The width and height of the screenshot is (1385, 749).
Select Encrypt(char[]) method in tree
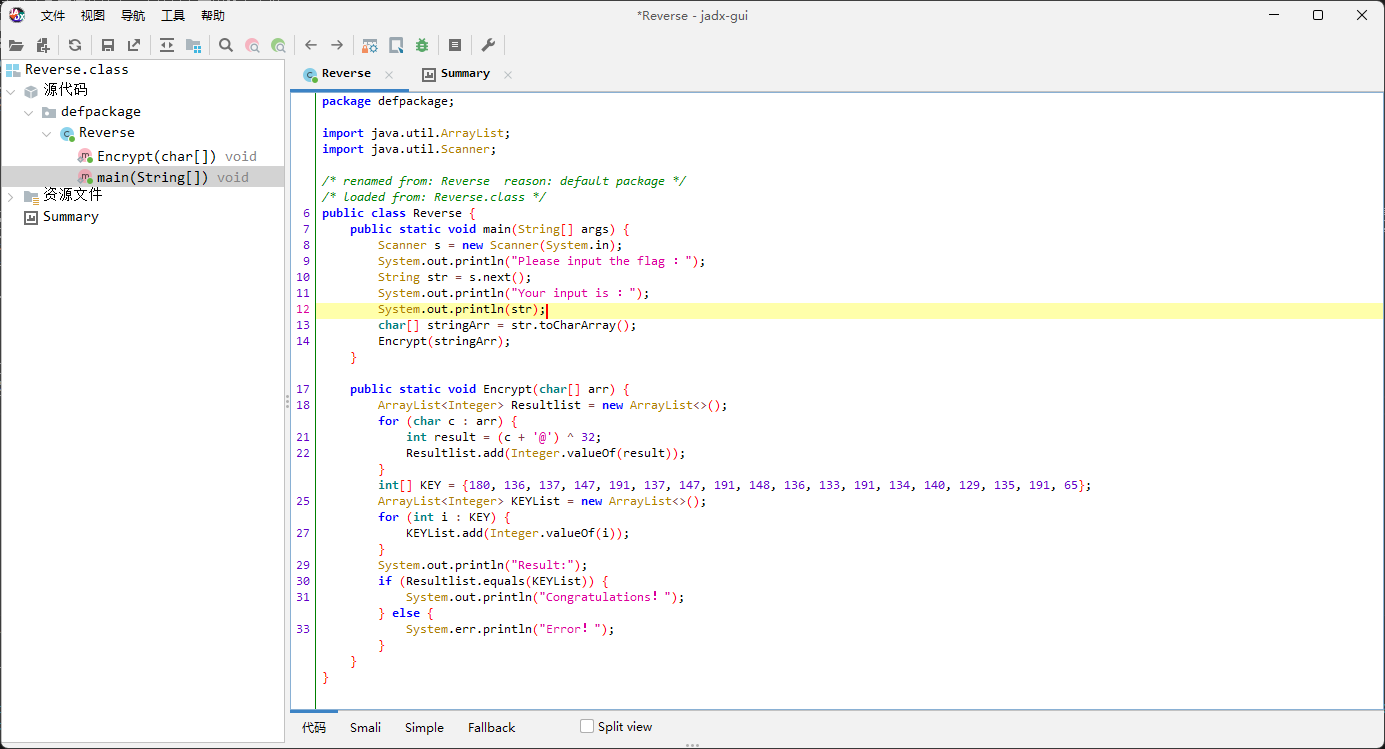tap(153, 156)
